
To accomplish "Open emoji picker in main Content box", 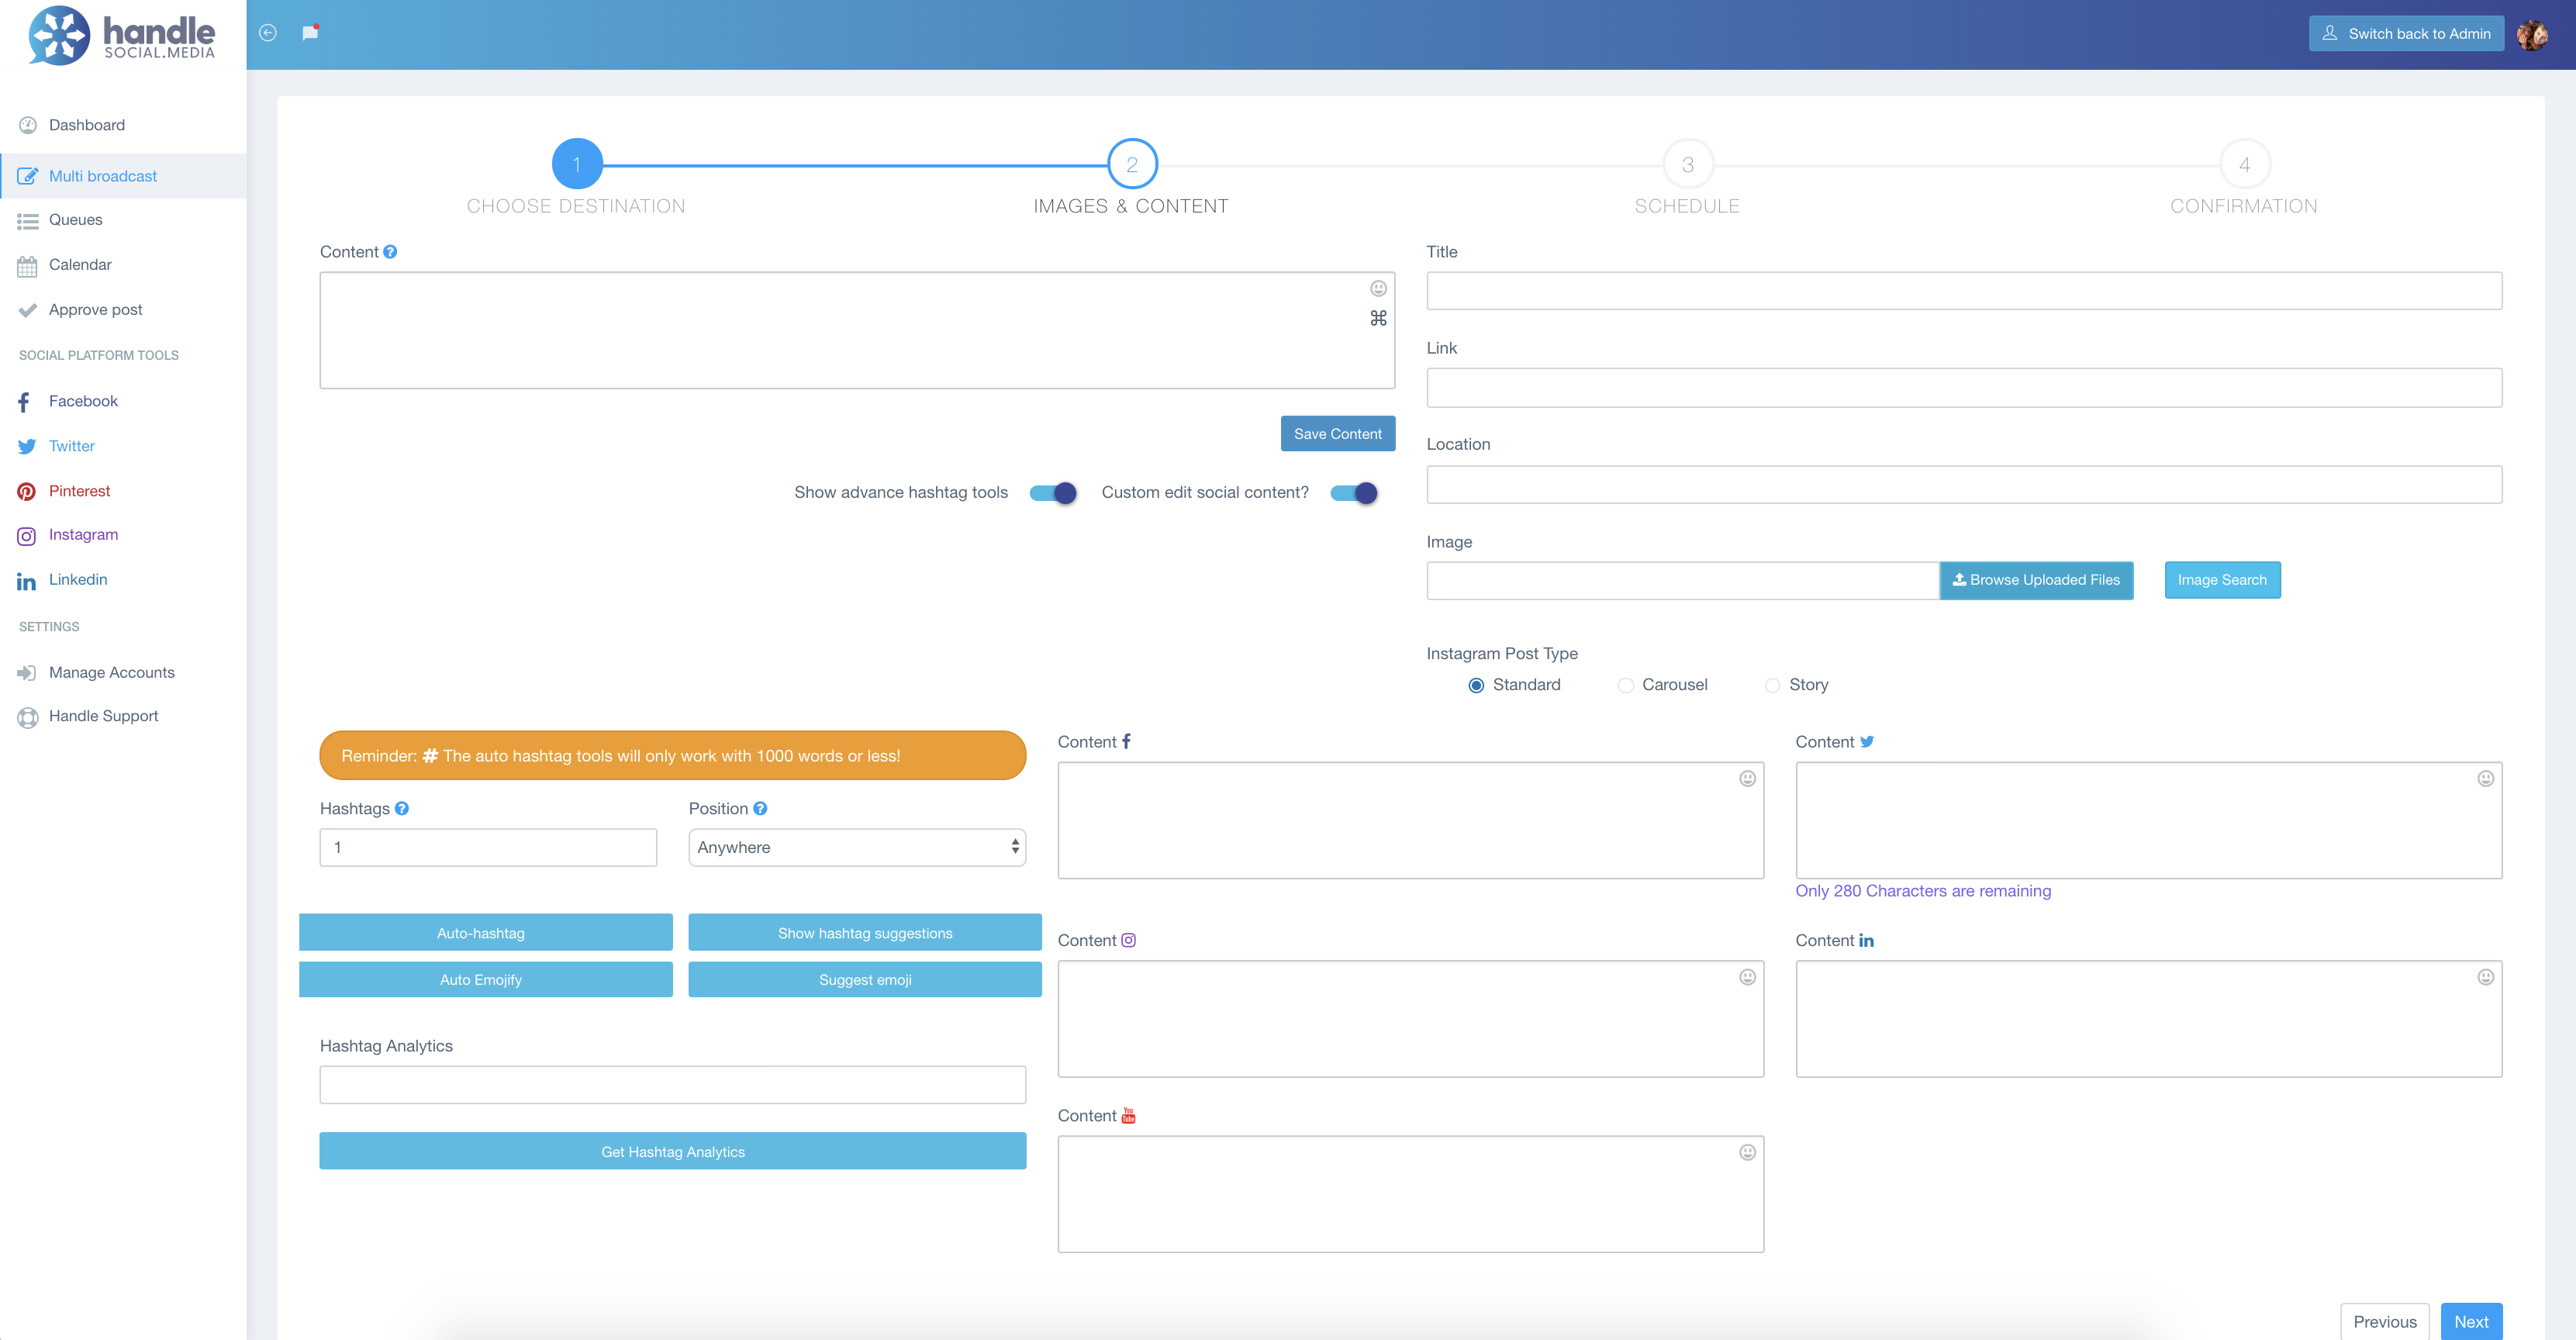I will pos(1378,289).
